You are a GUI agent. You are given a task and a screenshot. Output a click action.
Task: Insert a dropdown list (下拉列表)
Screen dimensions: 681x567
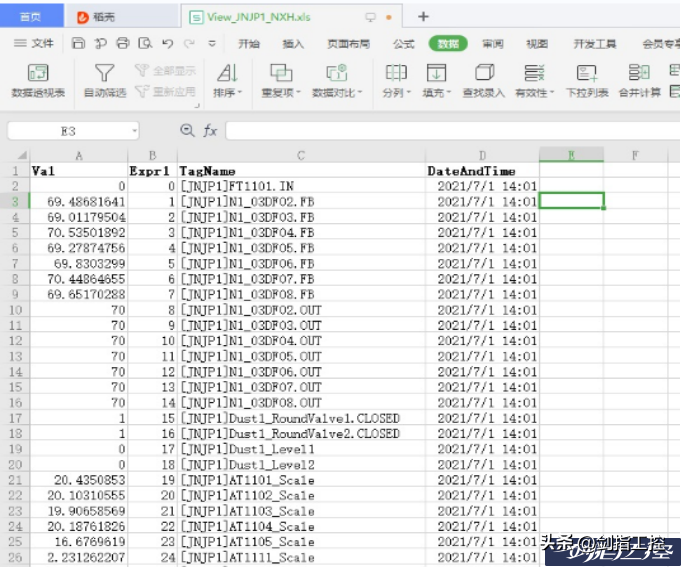pos(586,74)
